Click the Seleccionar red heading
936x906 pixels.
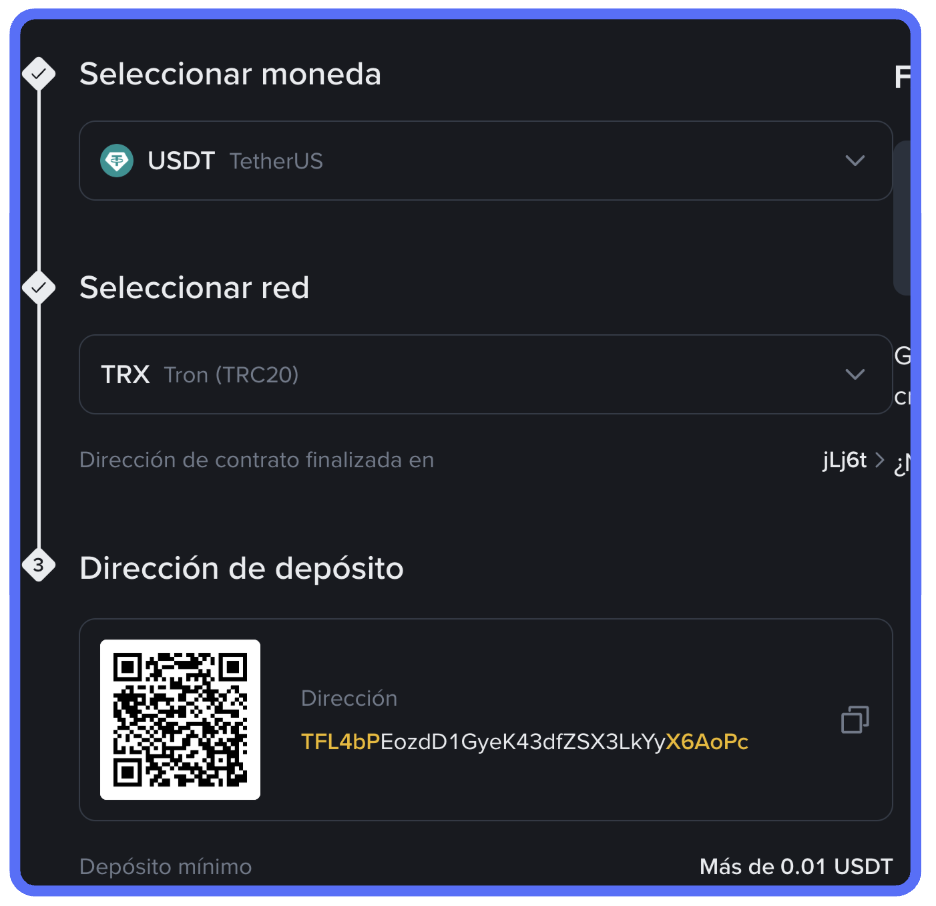[x=195, y=288]
